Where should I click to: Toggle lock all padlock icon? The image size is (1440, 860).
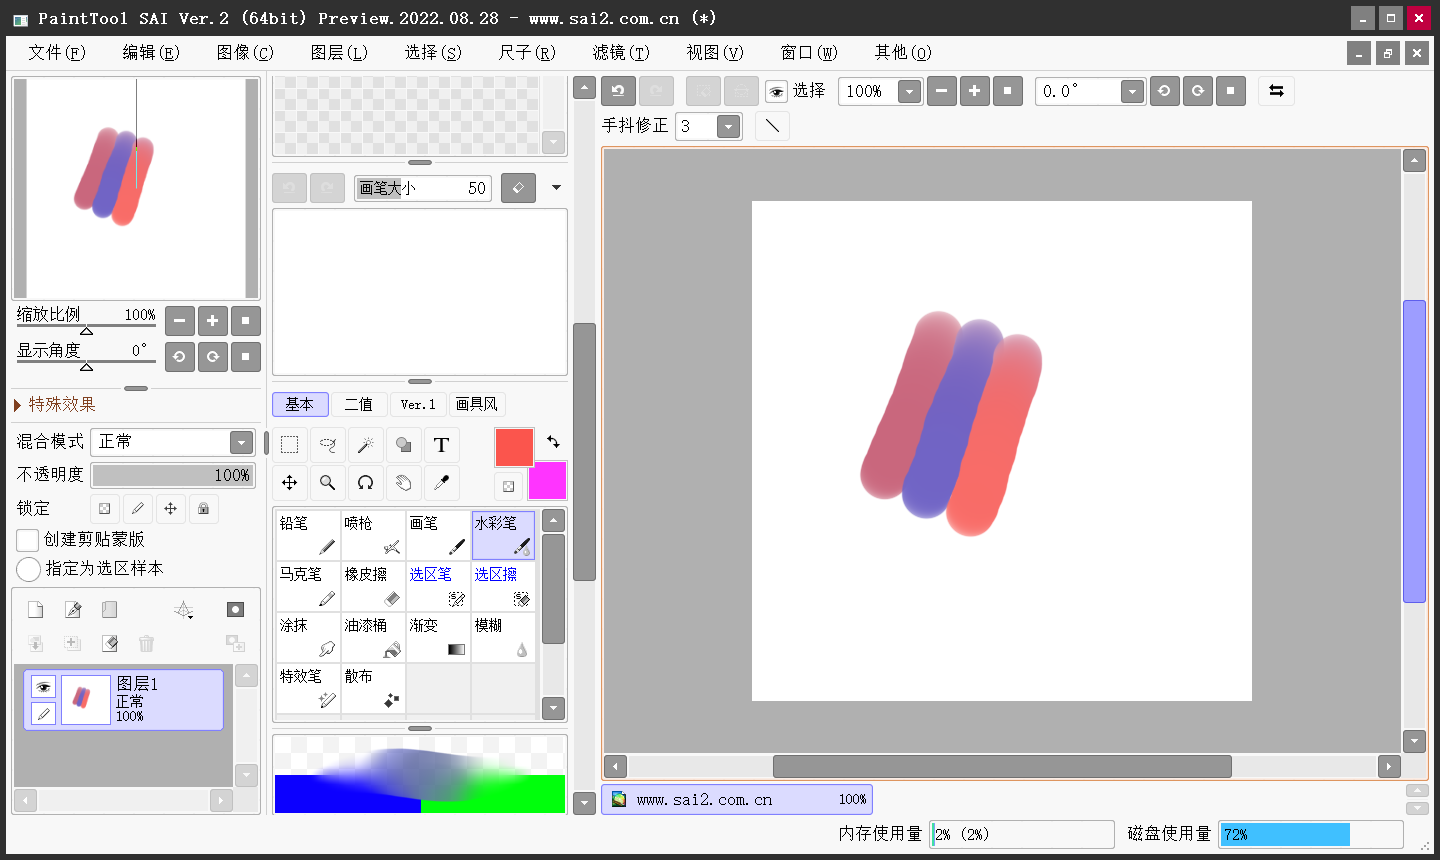[204, 509]
